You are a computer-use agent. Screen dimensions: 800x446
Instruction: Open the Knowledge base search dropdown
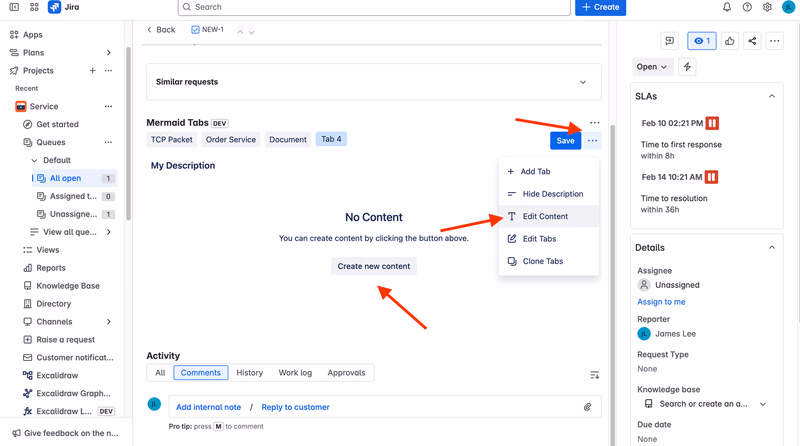[763, 404]
